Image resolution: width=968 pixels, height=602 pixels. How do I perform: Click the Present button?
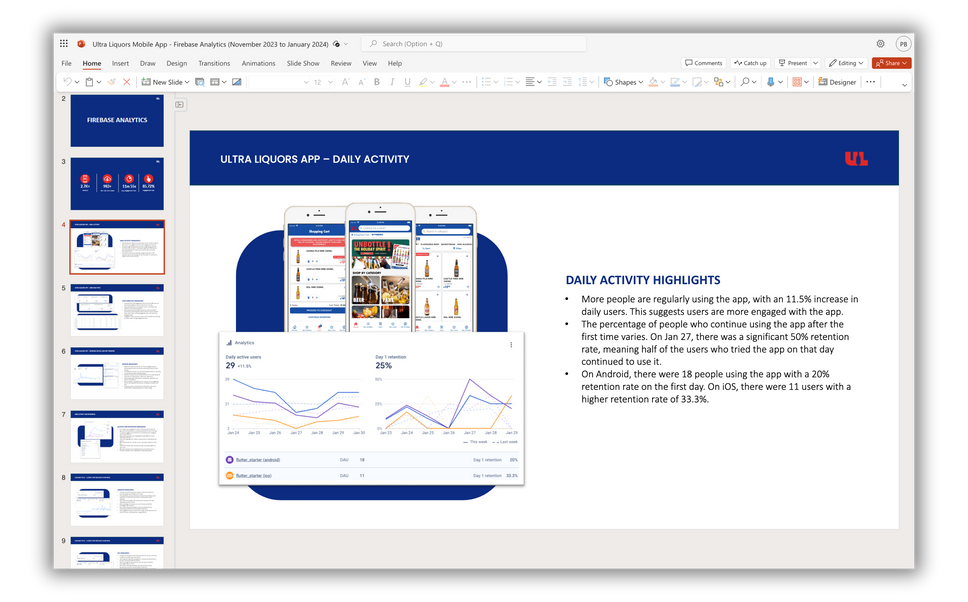click(793, 63)
